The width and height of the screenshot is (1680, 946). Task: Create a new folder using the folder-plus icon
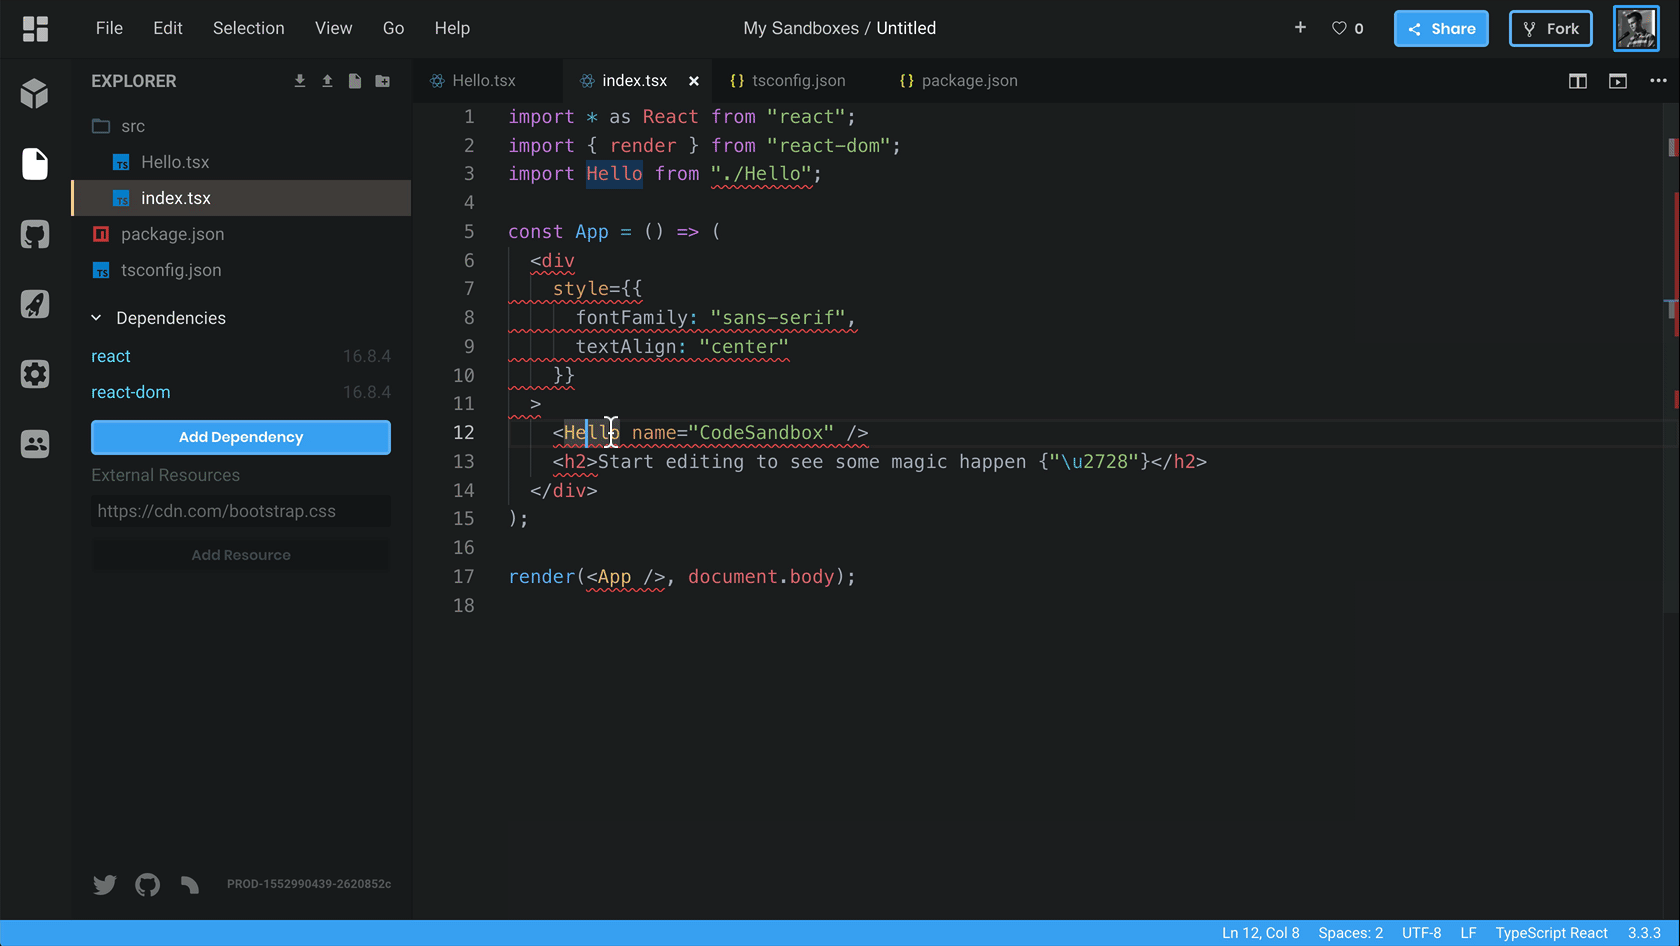click(x=383, y=81)
